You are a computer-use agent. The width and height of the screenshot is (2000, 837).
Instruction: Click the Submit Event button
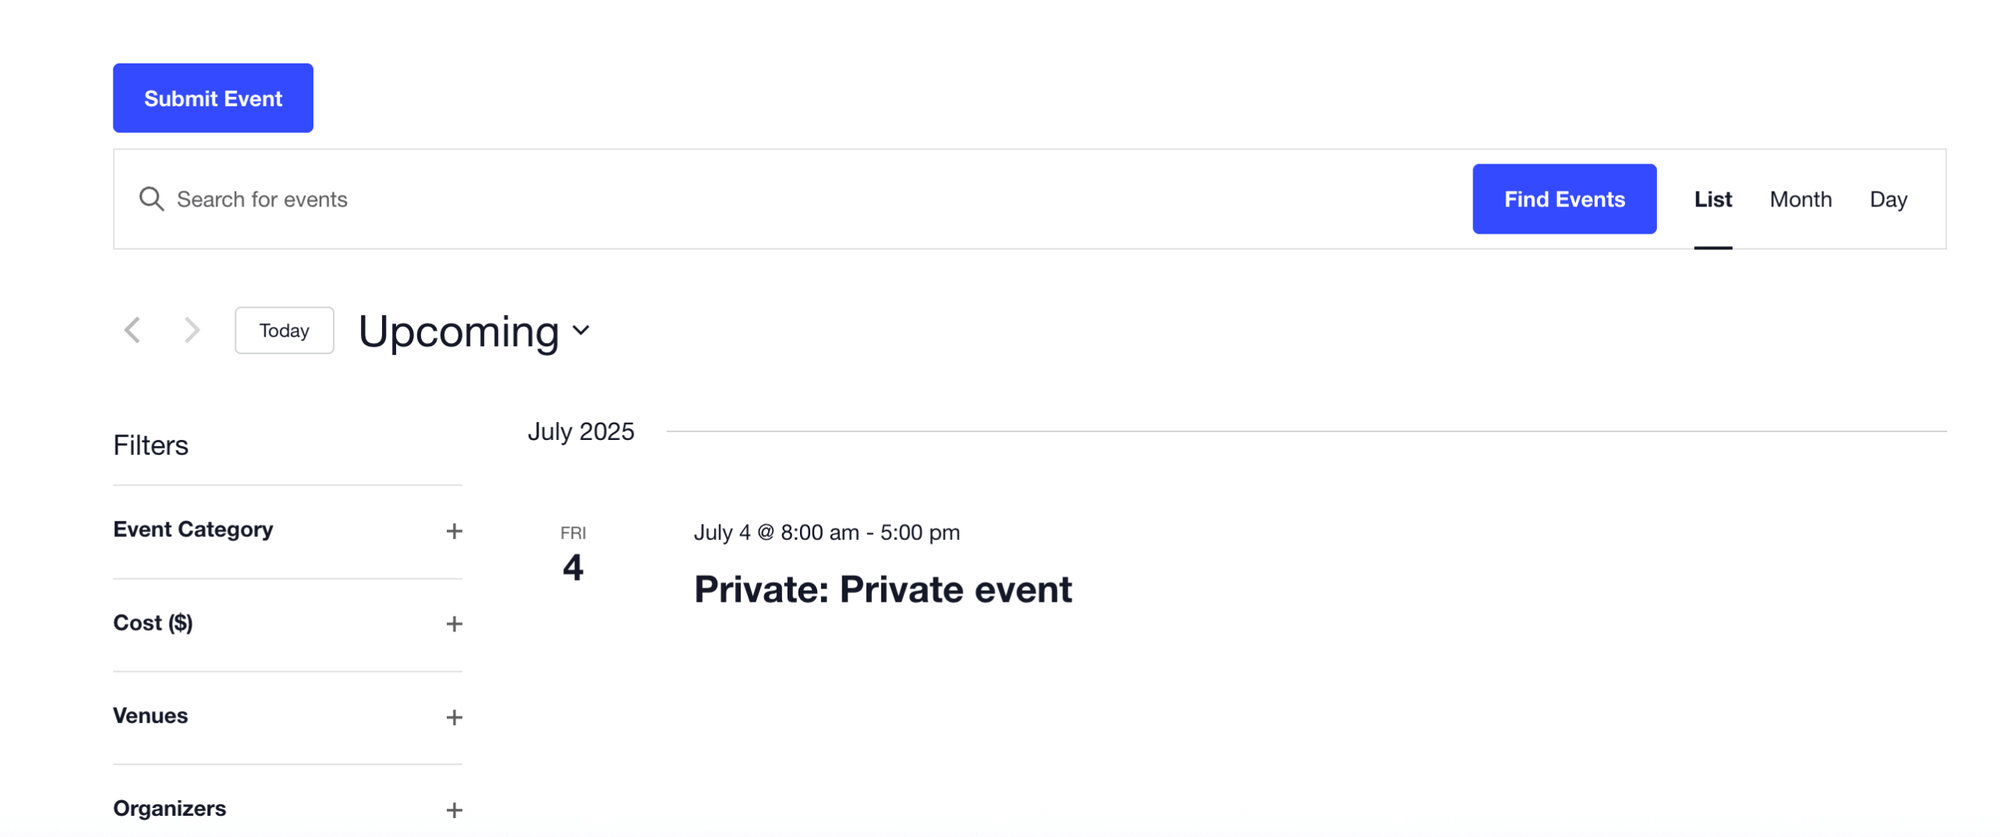click(212, 97)
